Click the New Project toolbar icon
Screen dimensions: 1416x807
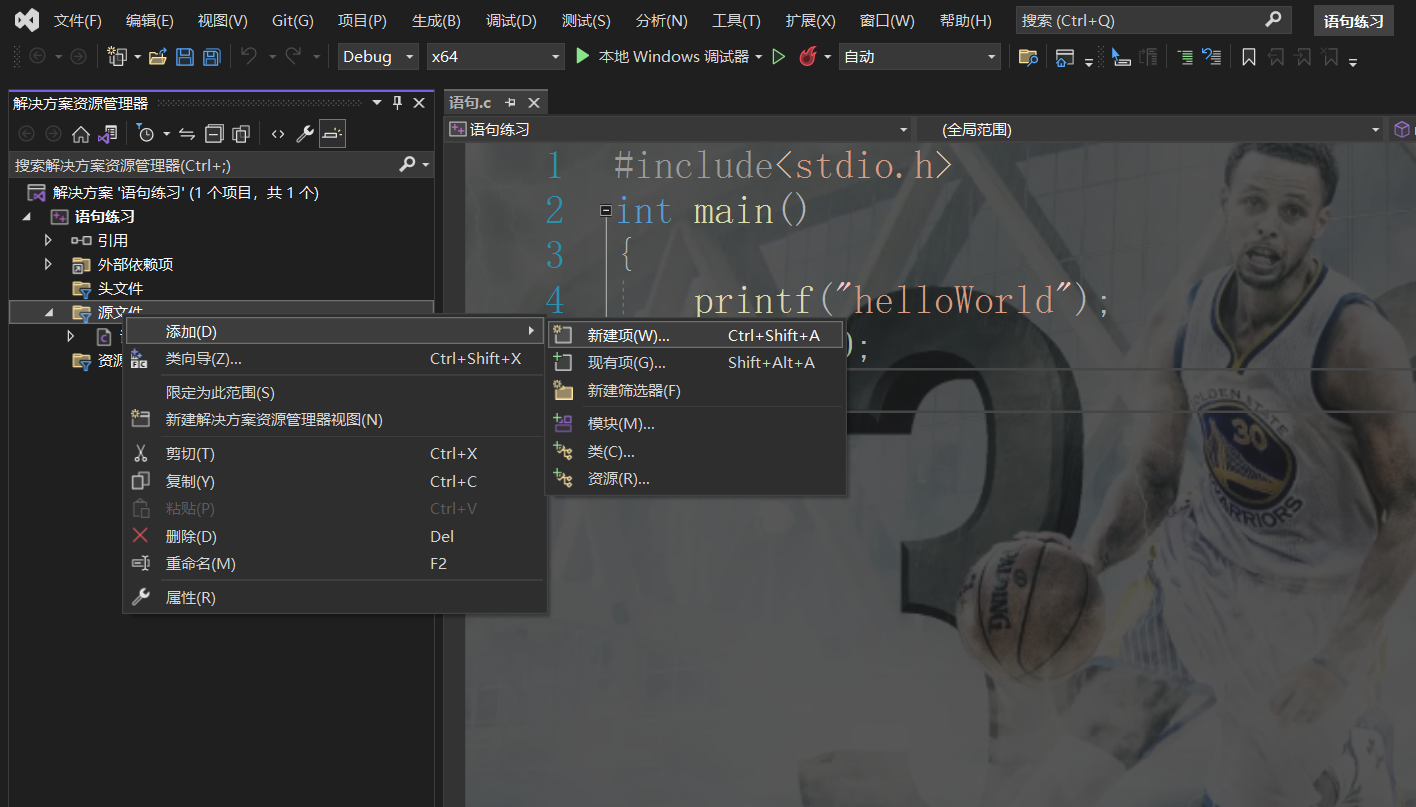(x=118, y=57)
